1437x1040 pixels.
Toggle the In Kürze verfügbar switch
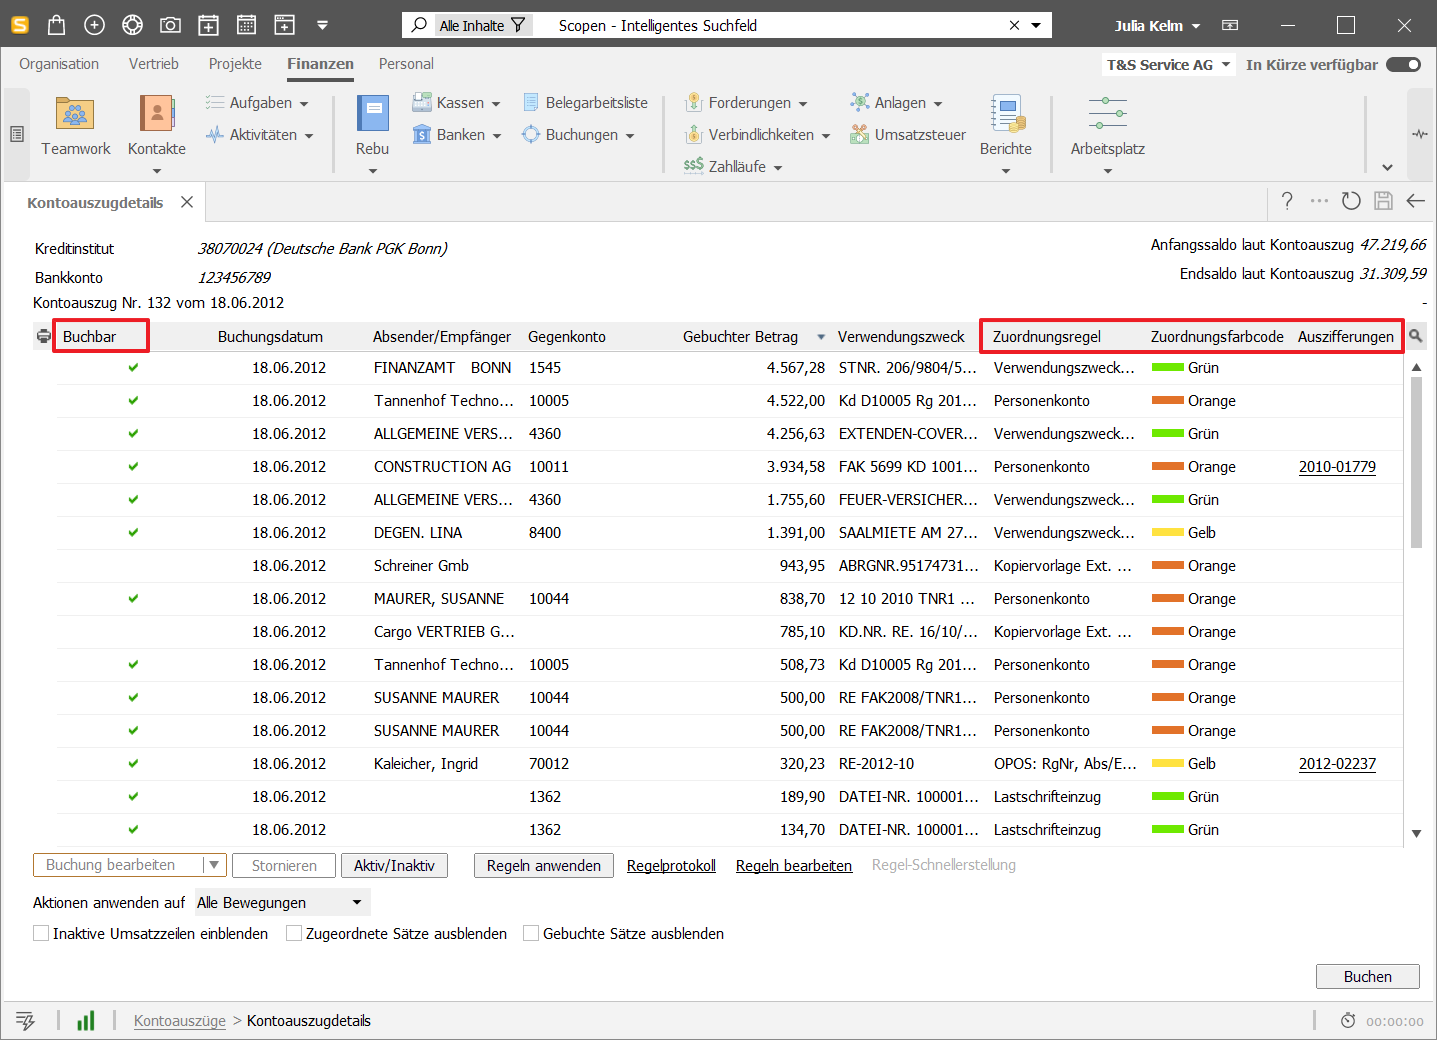pyautogui.click(x=1404, y=65)
